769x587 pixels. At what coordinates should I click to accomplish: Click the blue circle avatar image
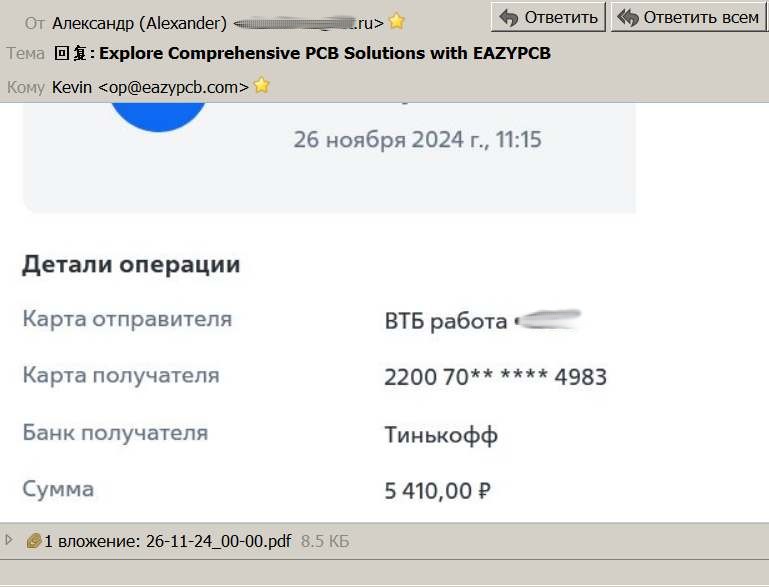(158, 118)
